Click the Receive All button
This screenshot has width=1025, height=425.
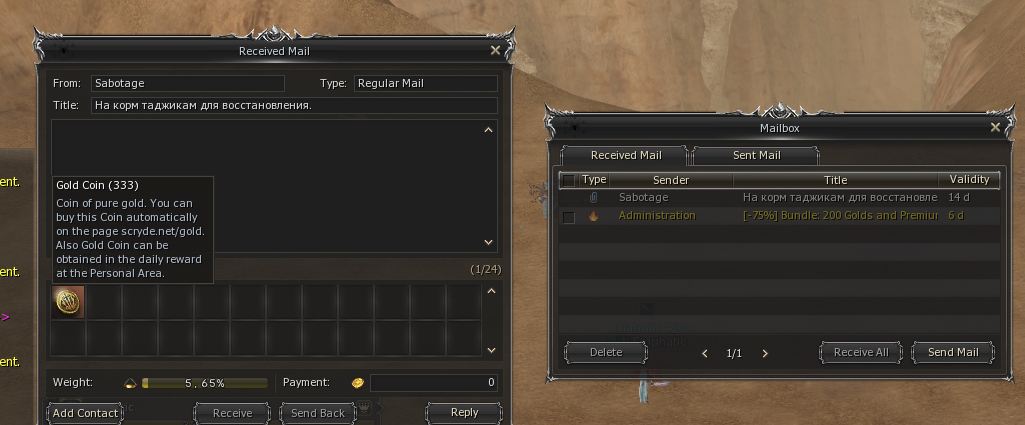861,352
